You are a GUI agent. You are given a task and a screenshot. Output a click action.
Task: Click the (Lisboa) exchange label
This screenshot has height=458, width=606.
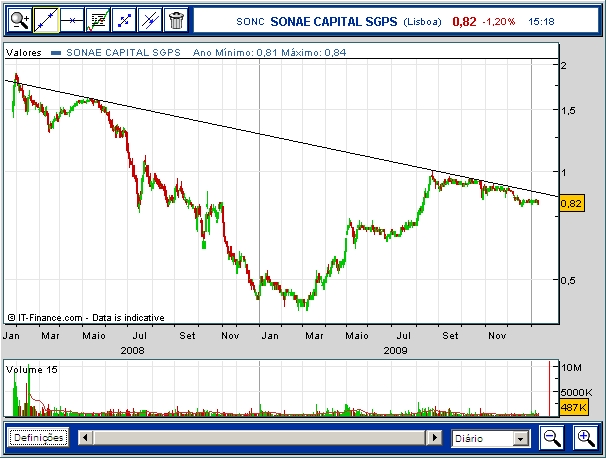pyautogui.click(x=422, y=22)
